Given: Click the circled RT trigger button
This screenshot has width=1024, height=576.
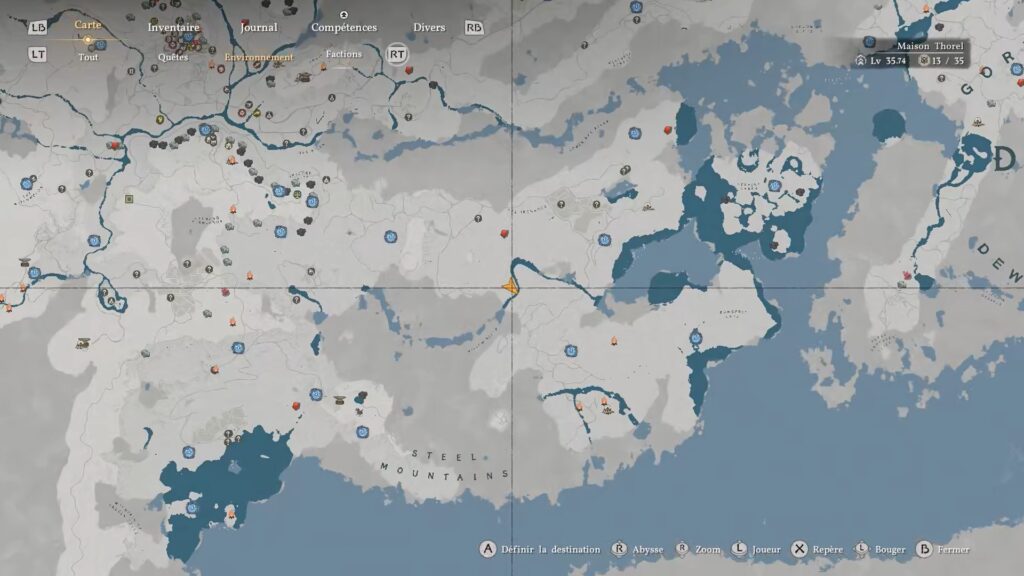Looking at the screenshot, I should tap(396, 54).
